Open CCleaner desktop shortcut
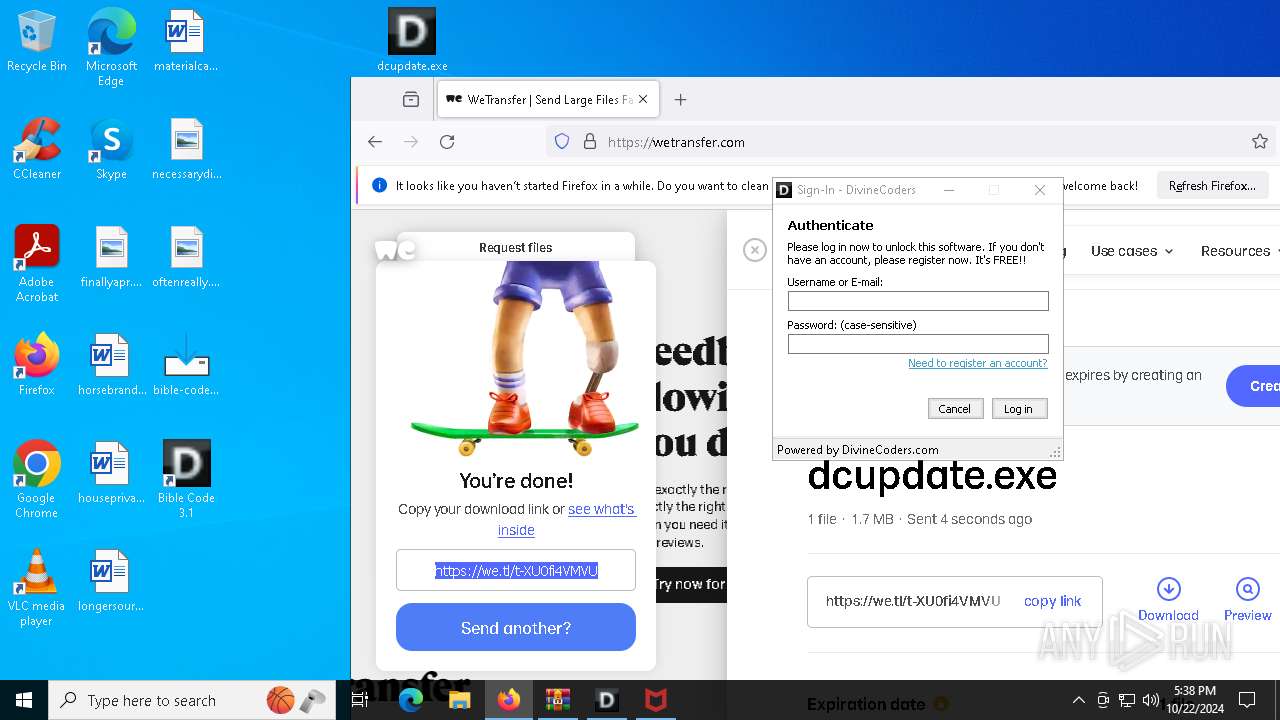 pos(37,149)
